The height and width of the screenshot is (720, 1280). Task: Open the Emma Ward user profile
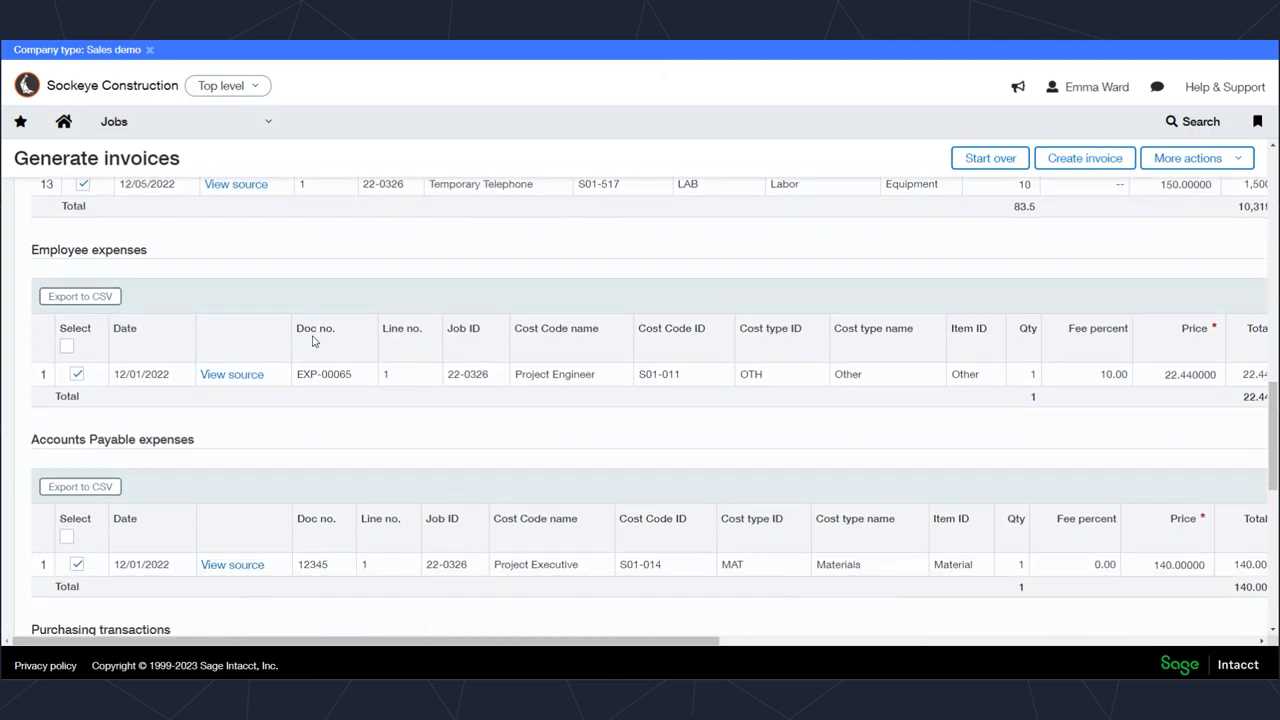[1087, 87]
